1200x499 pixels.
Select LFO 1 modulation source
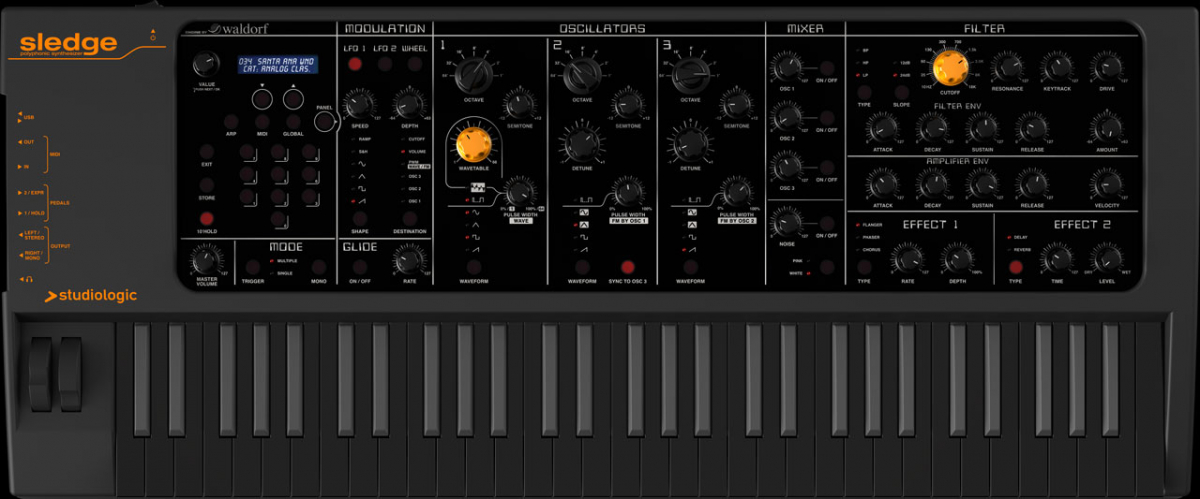point(355,65)
